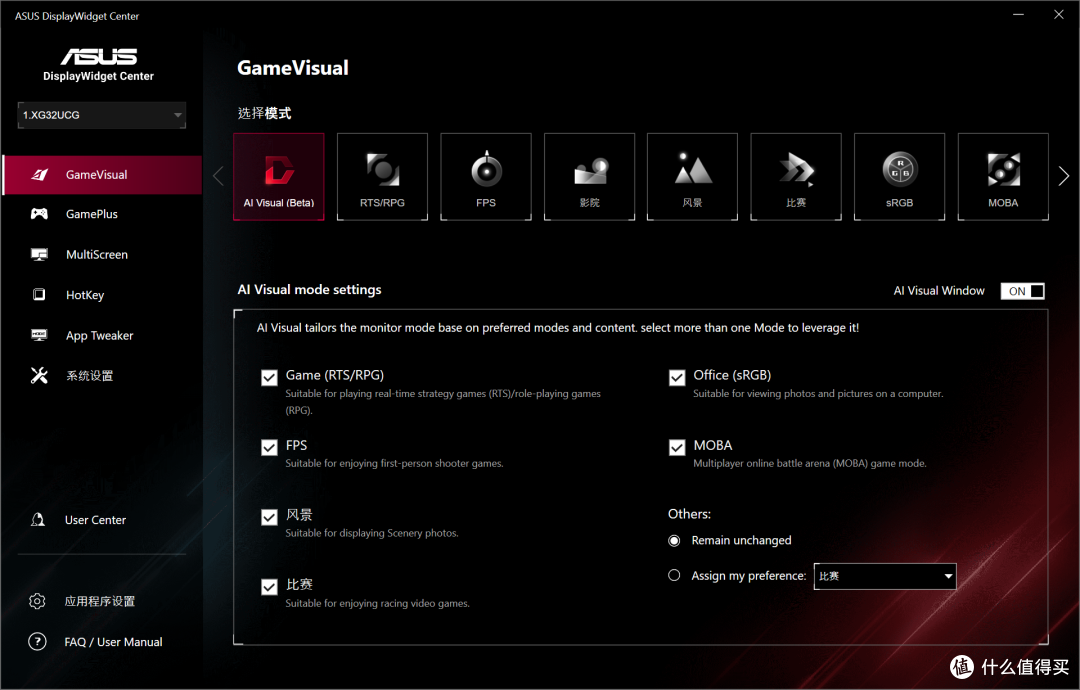Show more modes with right arrow
The width and height of the screenshot is (1080, 690).
click(1063, 176)
